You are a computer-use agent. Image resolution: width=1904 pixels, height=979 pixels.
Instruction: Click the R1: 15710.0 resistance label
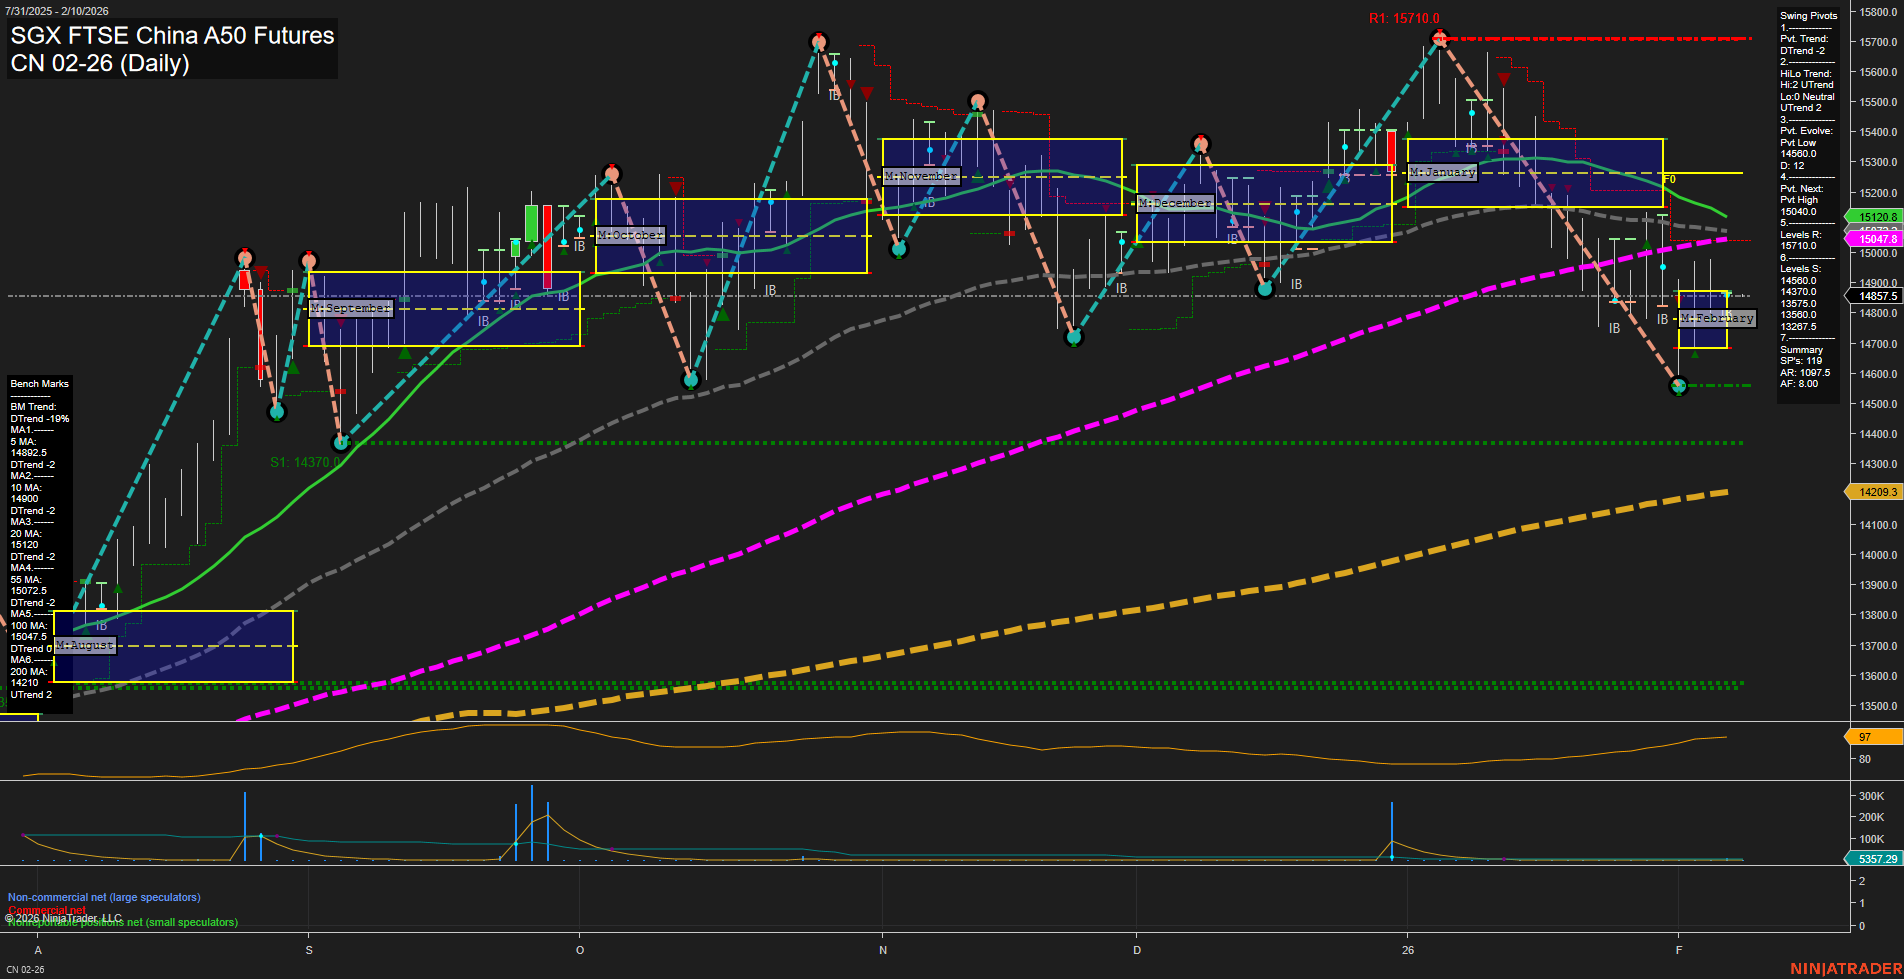(1404, 17)
